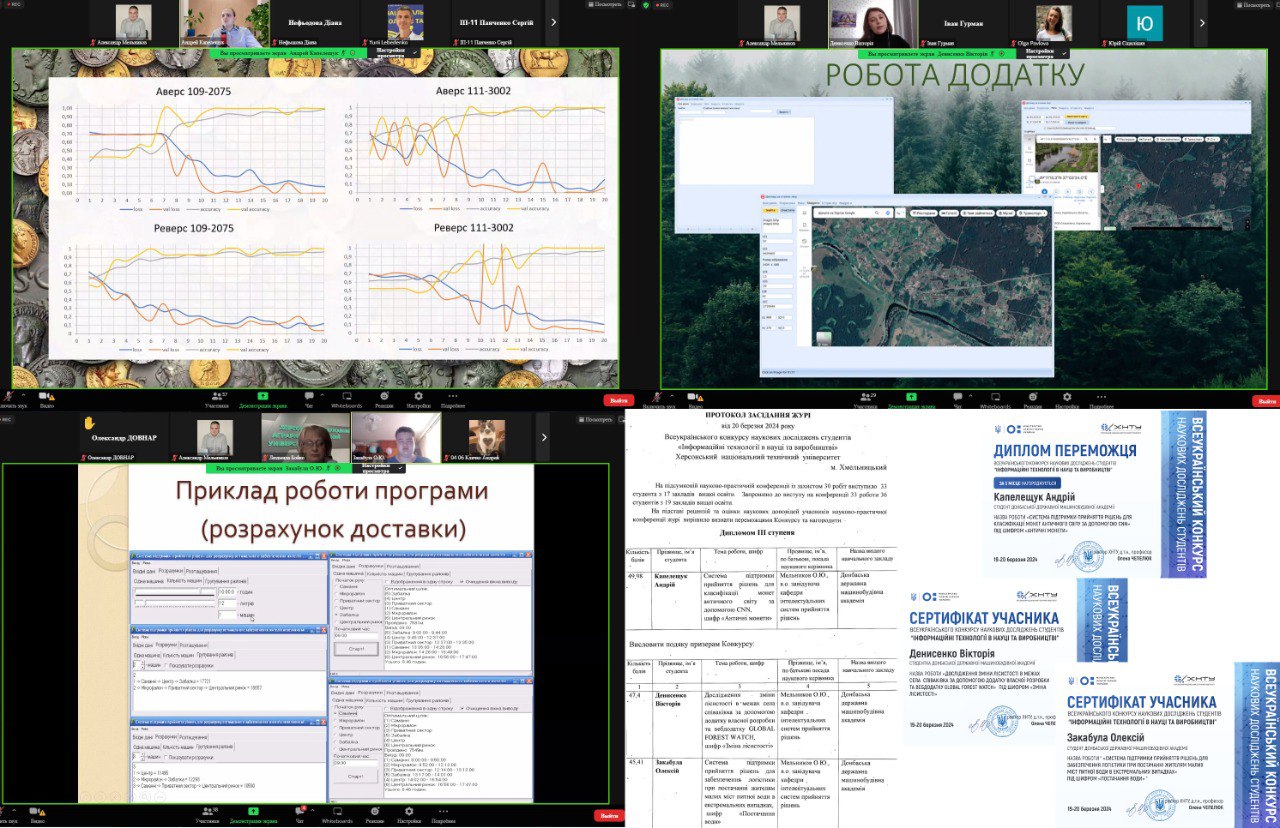Open Настройки in the РОБОТА ДОДАТКУ Zoom window
Viewport: 1280px width, 828px height.
pos(1067,400)
